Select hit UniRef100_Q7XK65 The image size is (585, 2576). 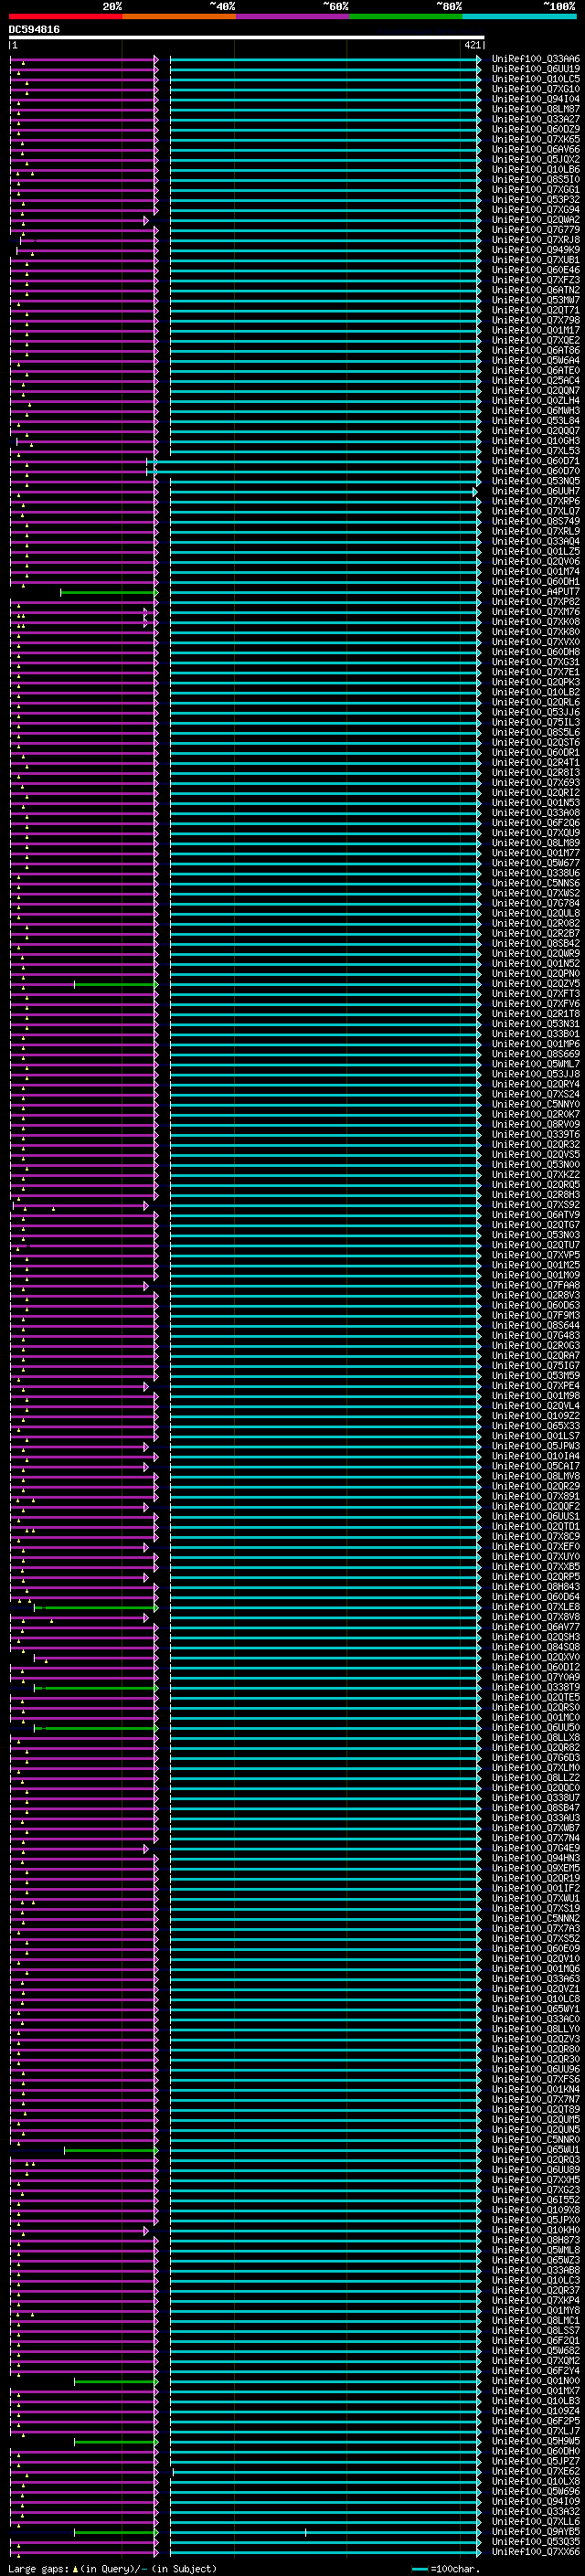click(x=536, y=139)
